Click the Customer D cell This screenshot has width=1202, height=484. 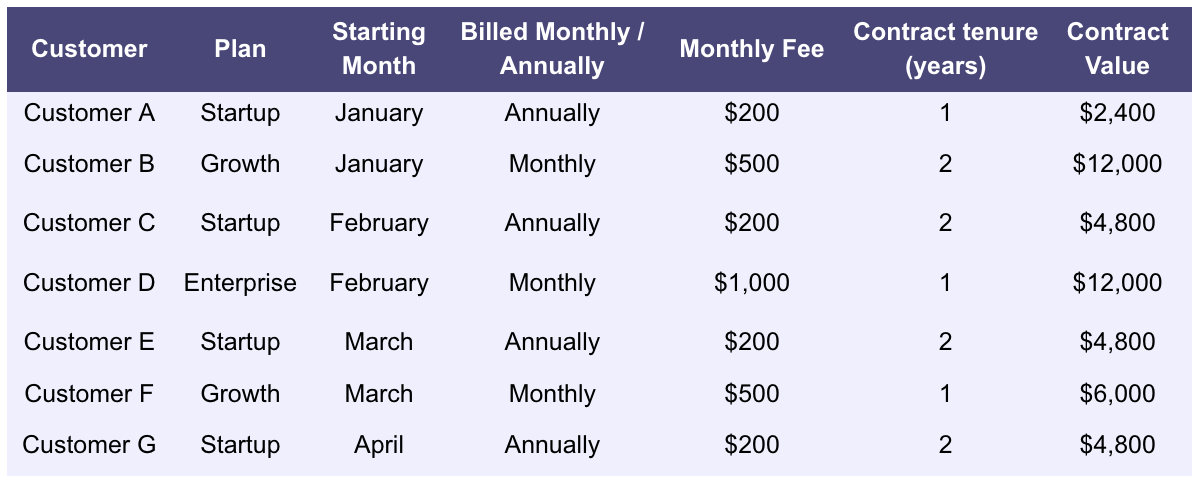pyautogui.click(x=89, y=283)
